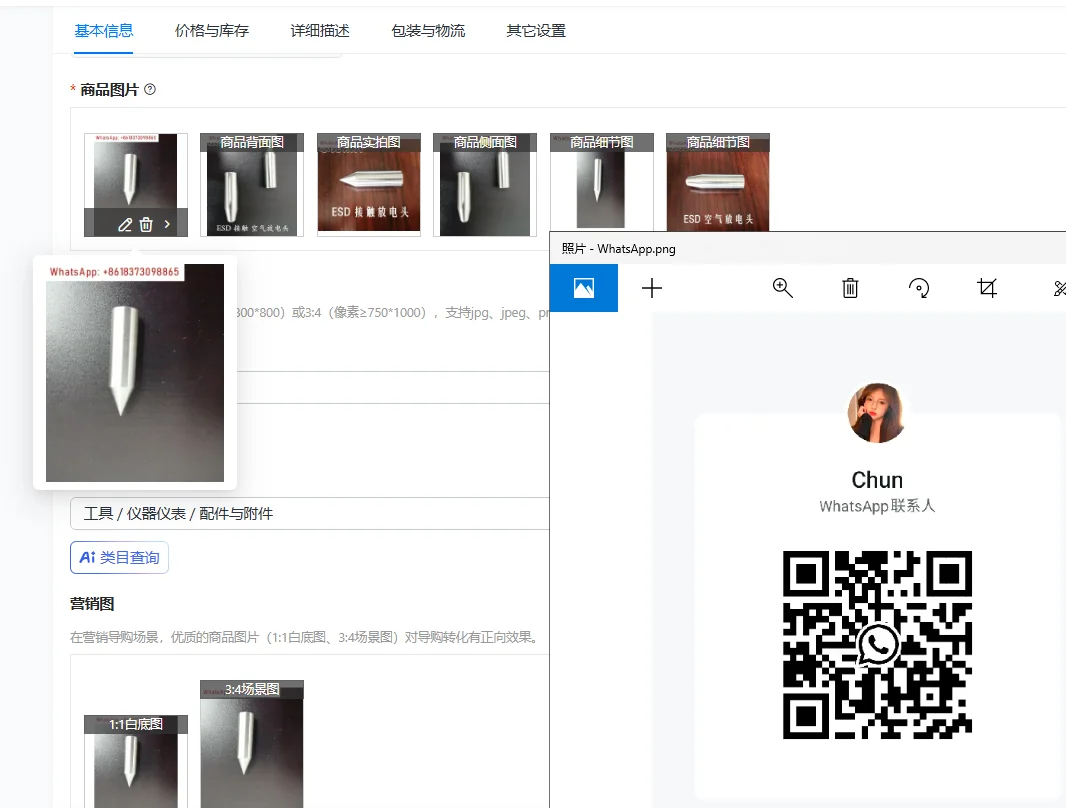The width and height of the screenshot is (1066, 808).
Task: Click the 照片 - WhatsApp.png title bar
Action: coord(808,249)
